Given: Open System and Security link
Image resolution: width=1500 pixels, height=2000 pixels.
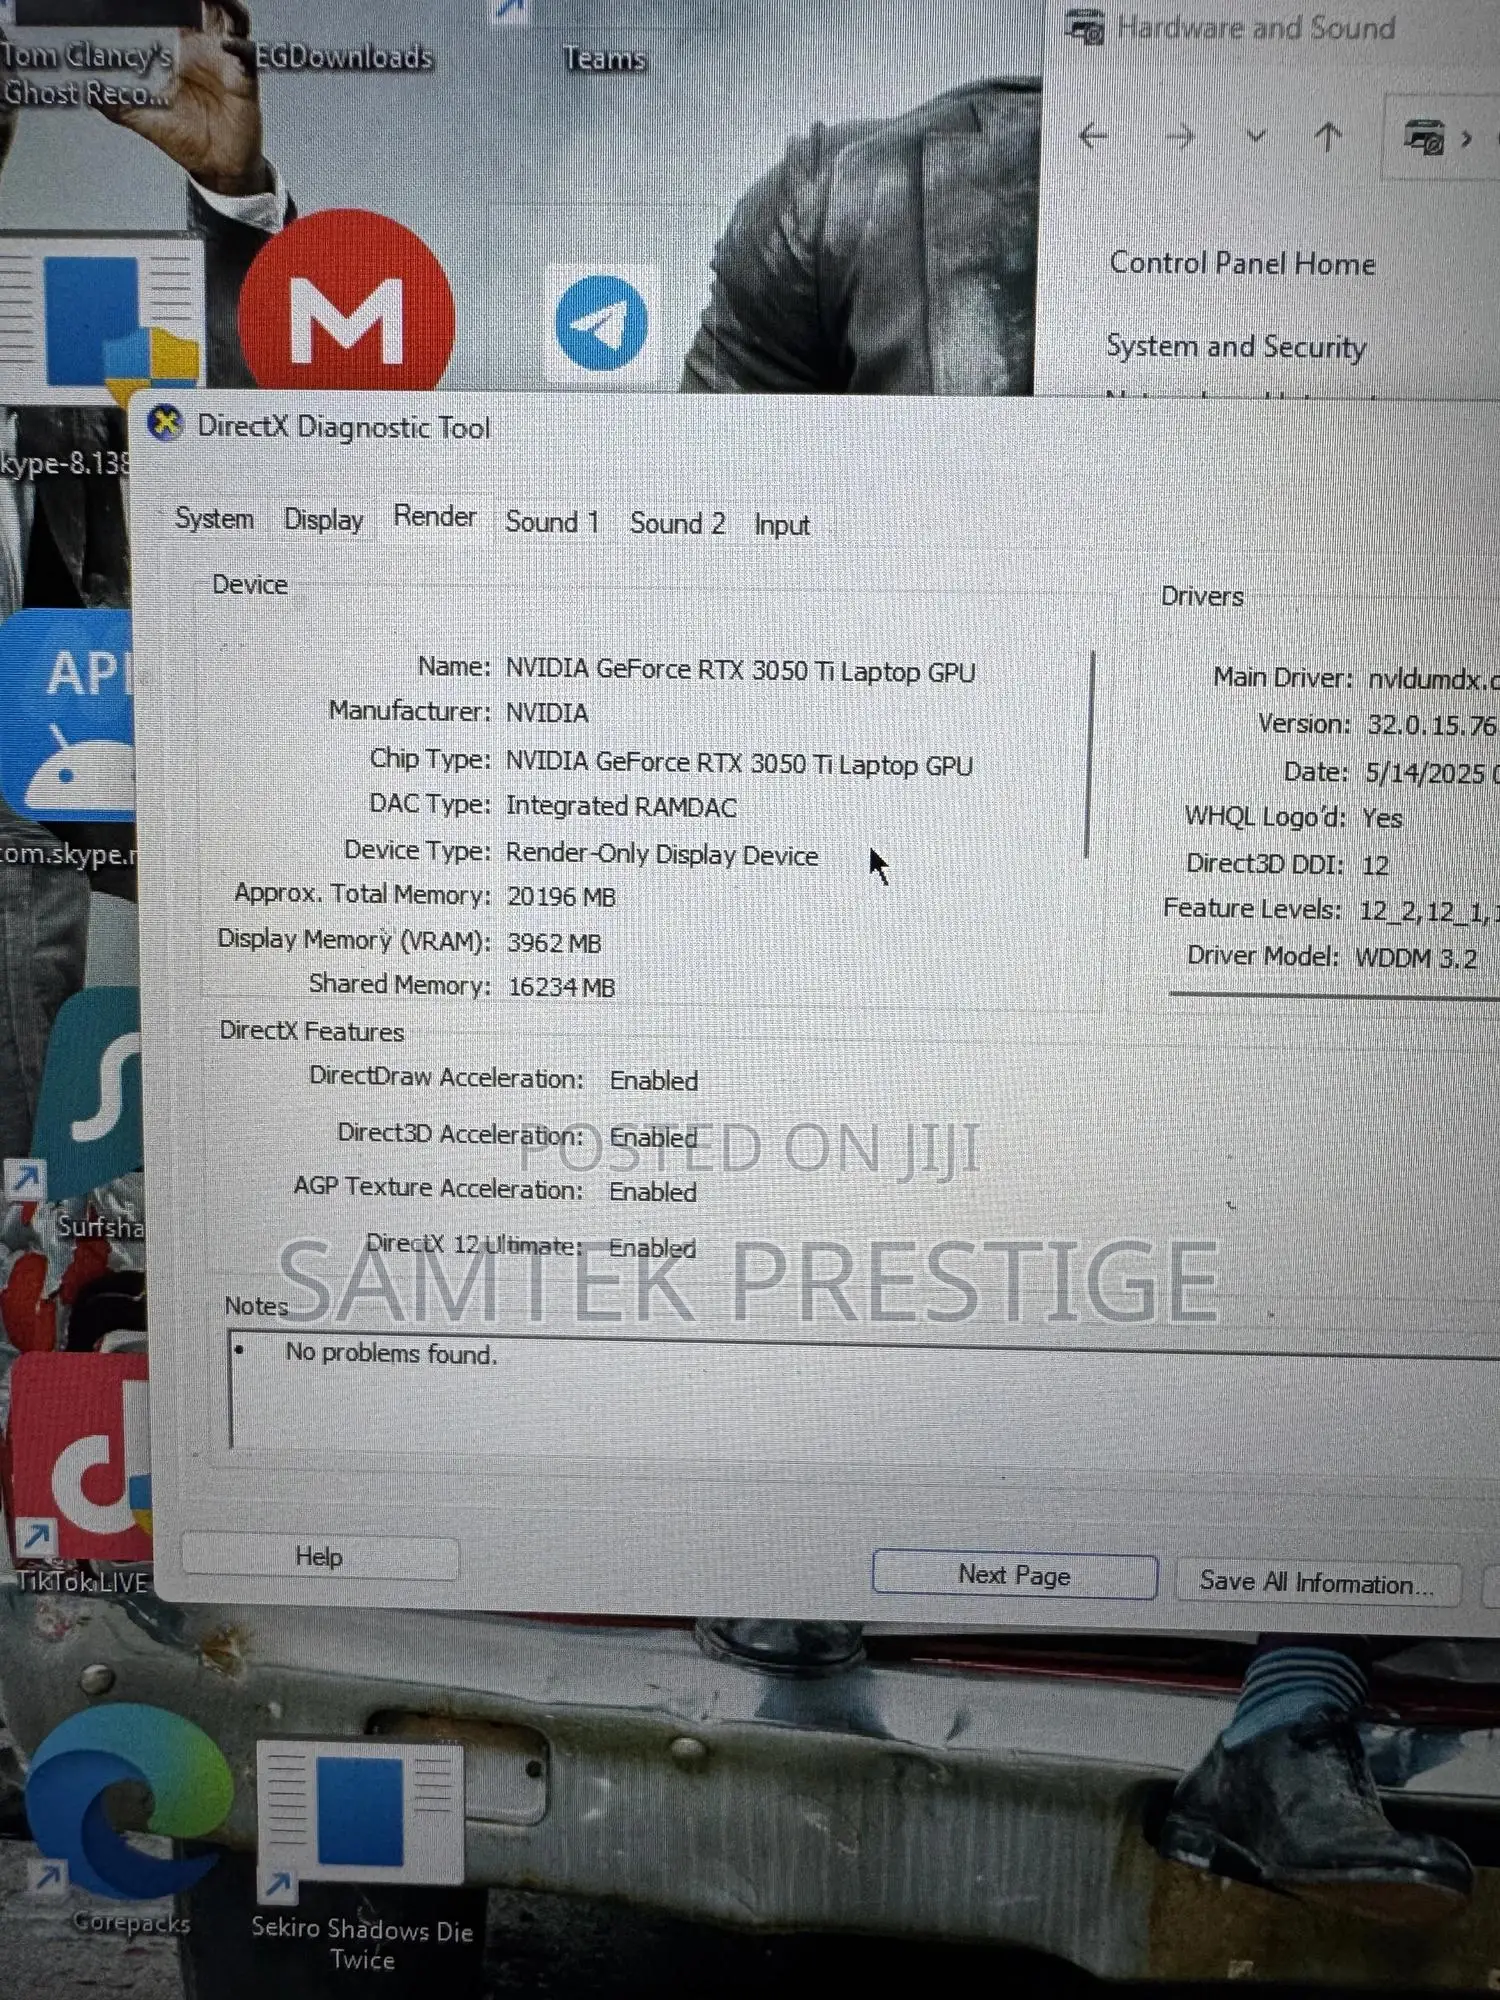Looking at the screenshot, I should (1236, 346).
